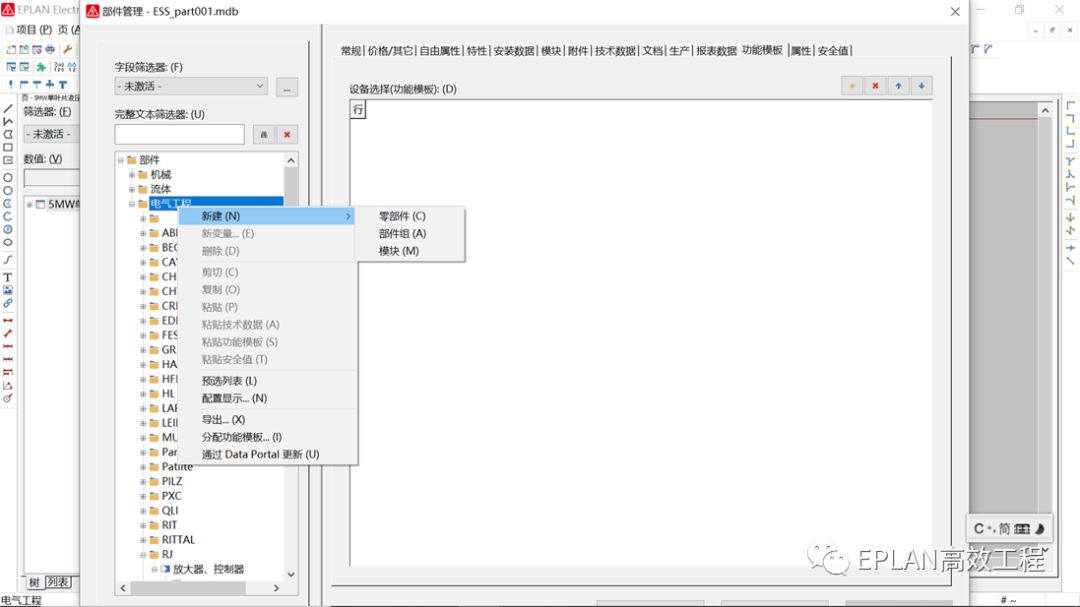The height and width of the screenshot is (607, 1080).
Task: Click inside the full-text filter input field
Action: click(x=180, y=133)
